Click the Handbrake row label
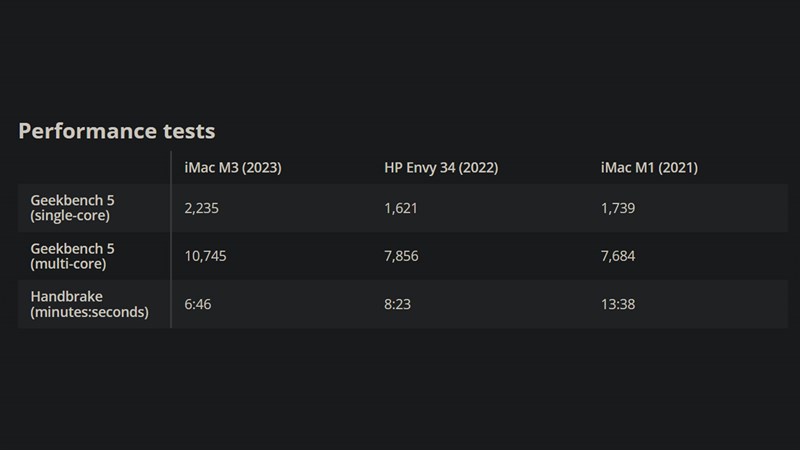The width and height of the screenshot is (800, 450). (x=67, y=297)
